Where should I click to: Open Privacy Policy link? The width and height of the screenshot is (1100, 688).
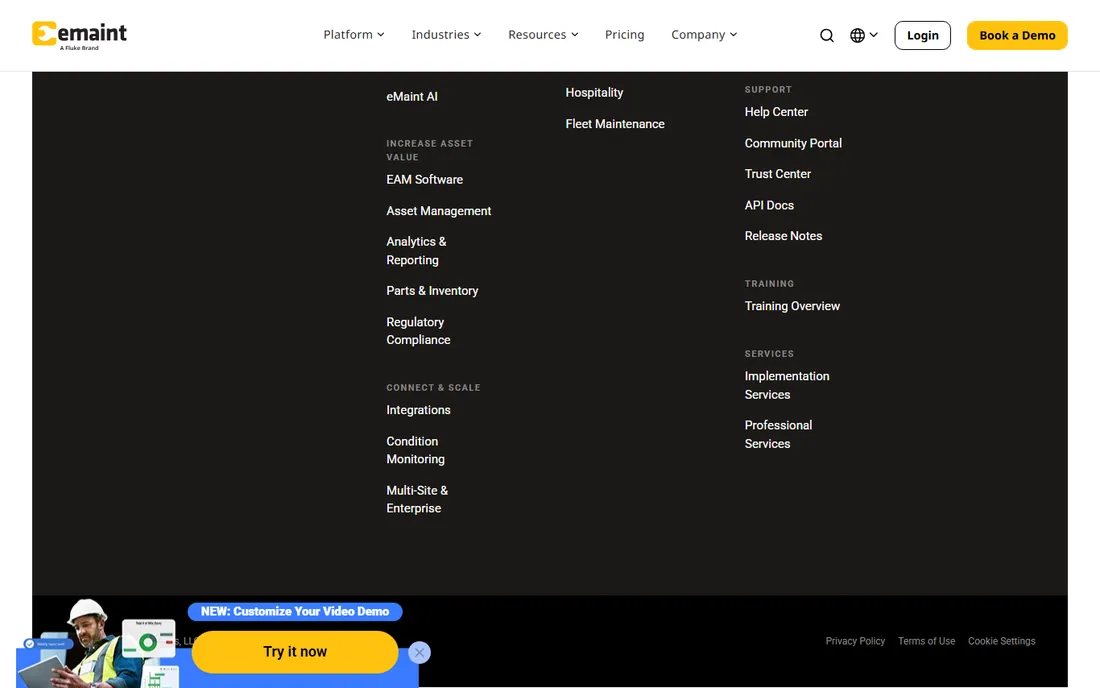pos(855,641)
